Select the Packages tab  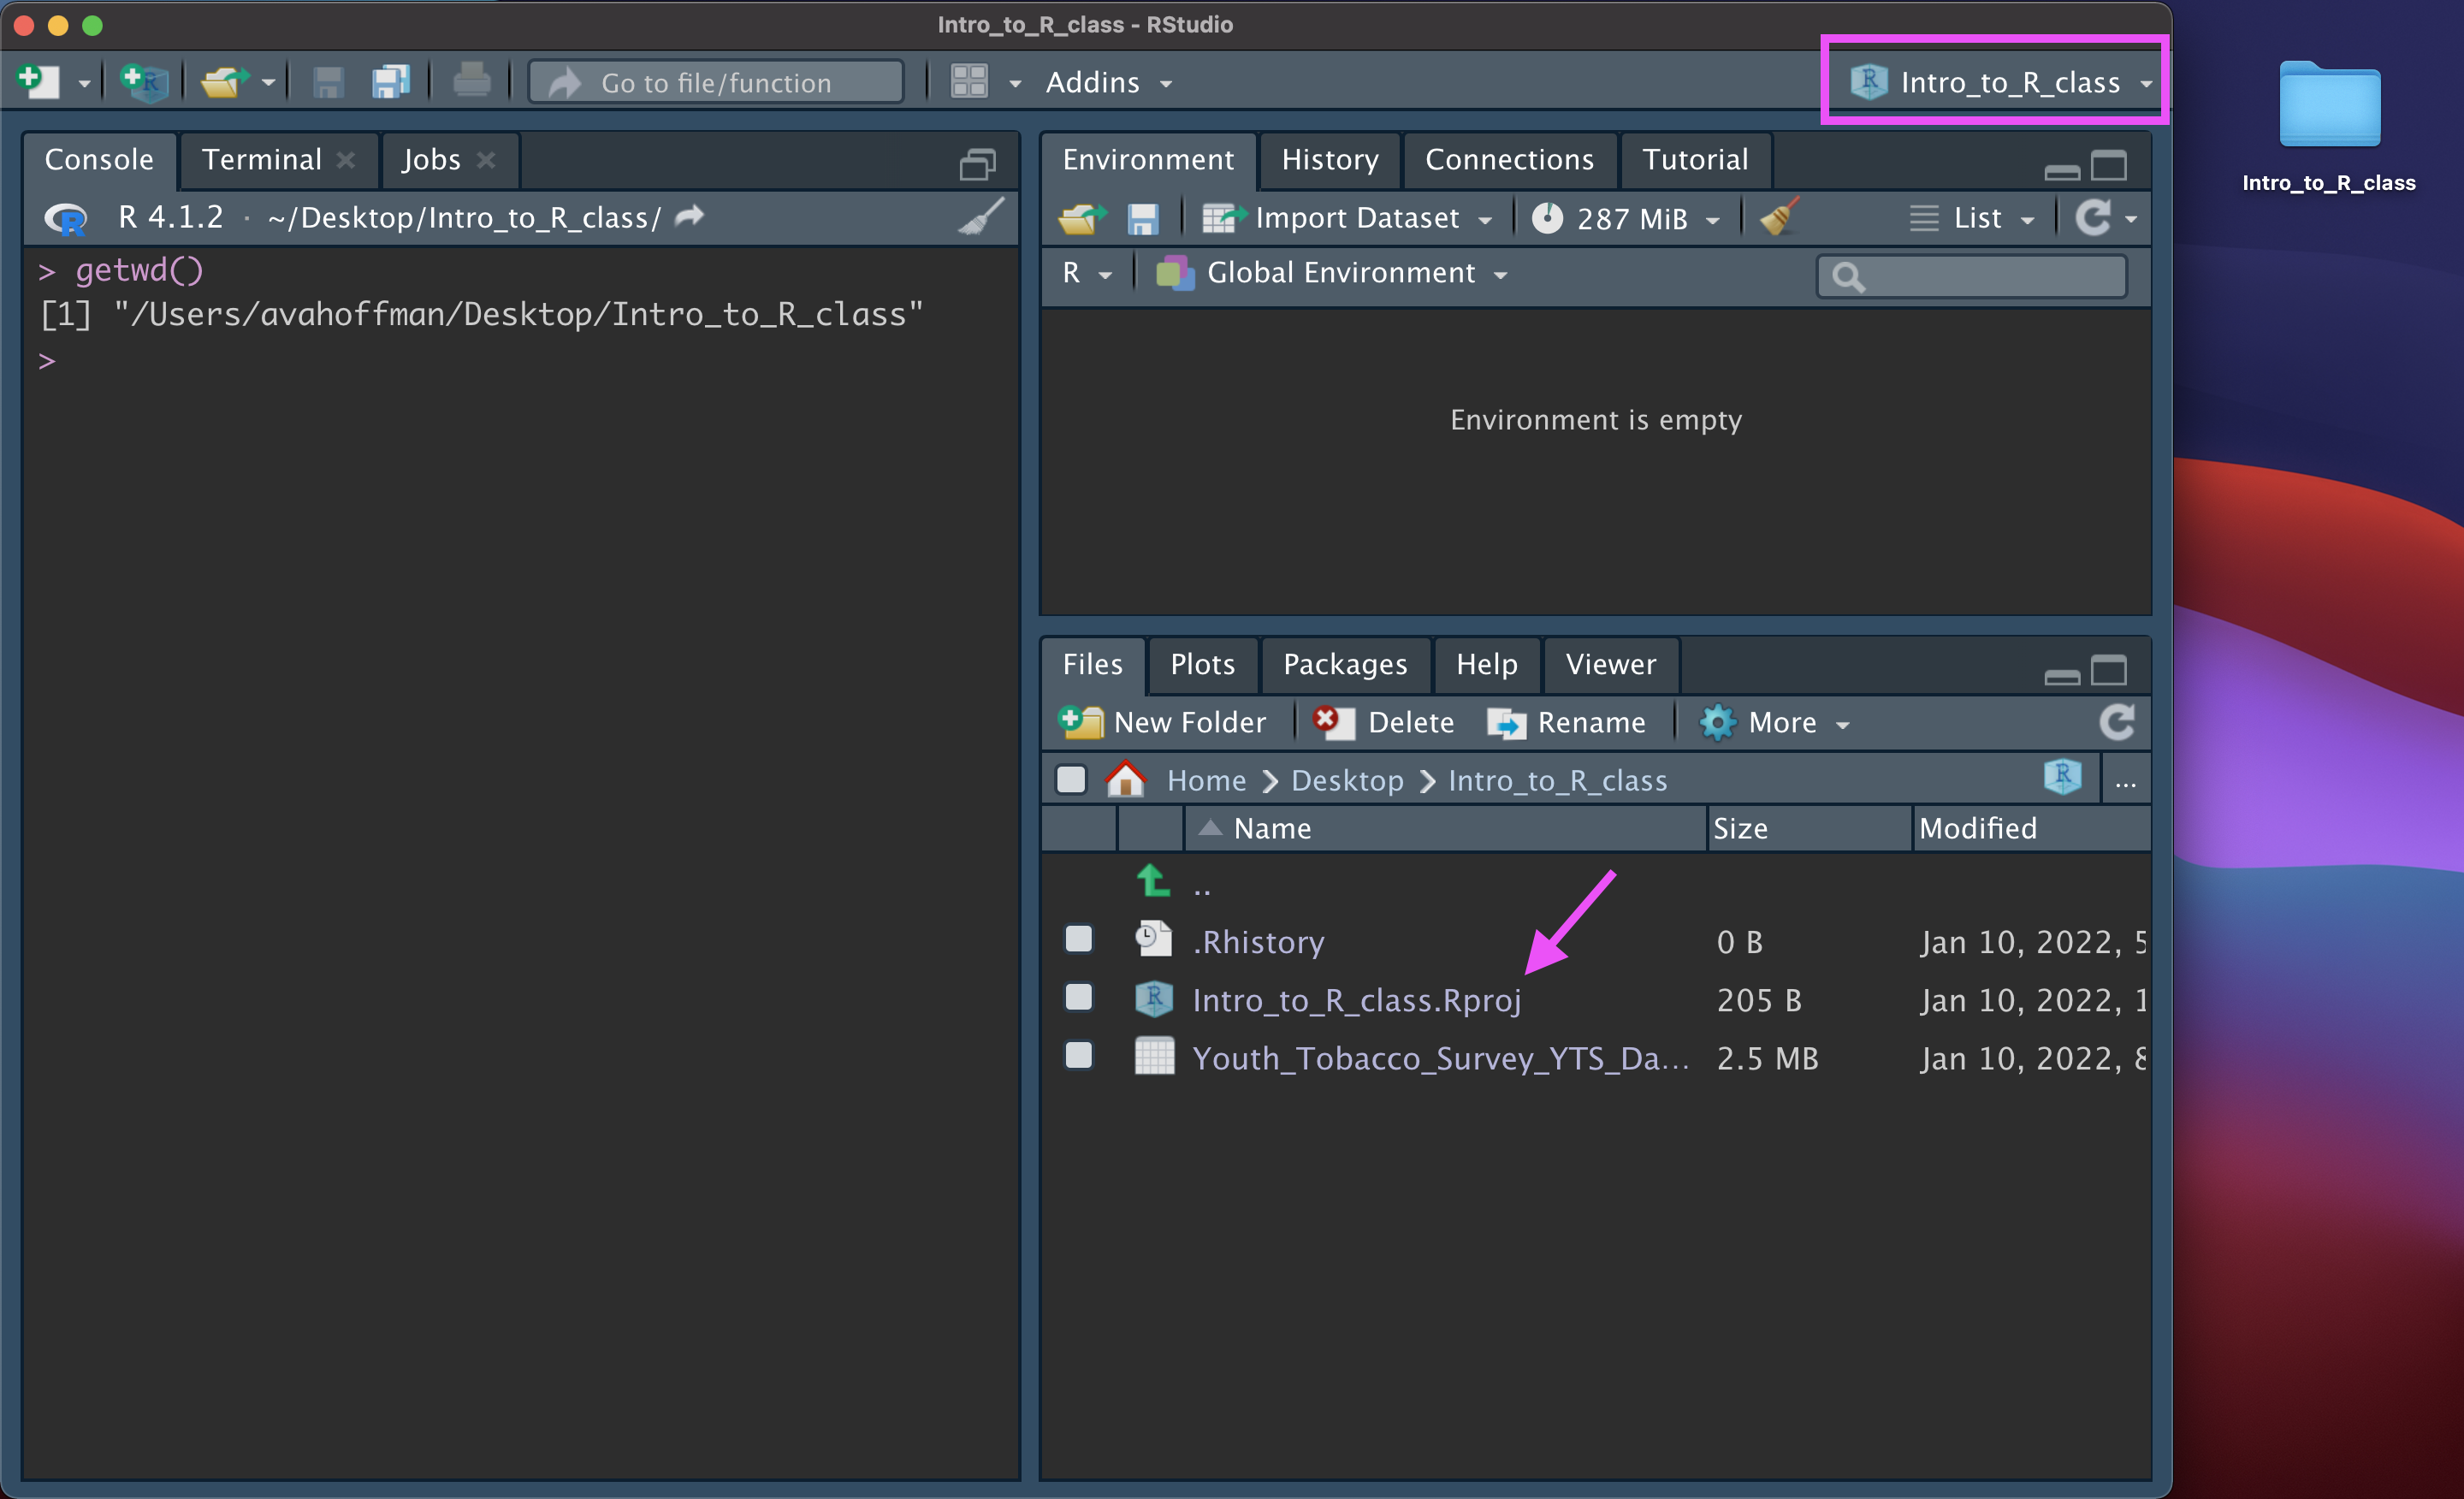(1345, 664)
